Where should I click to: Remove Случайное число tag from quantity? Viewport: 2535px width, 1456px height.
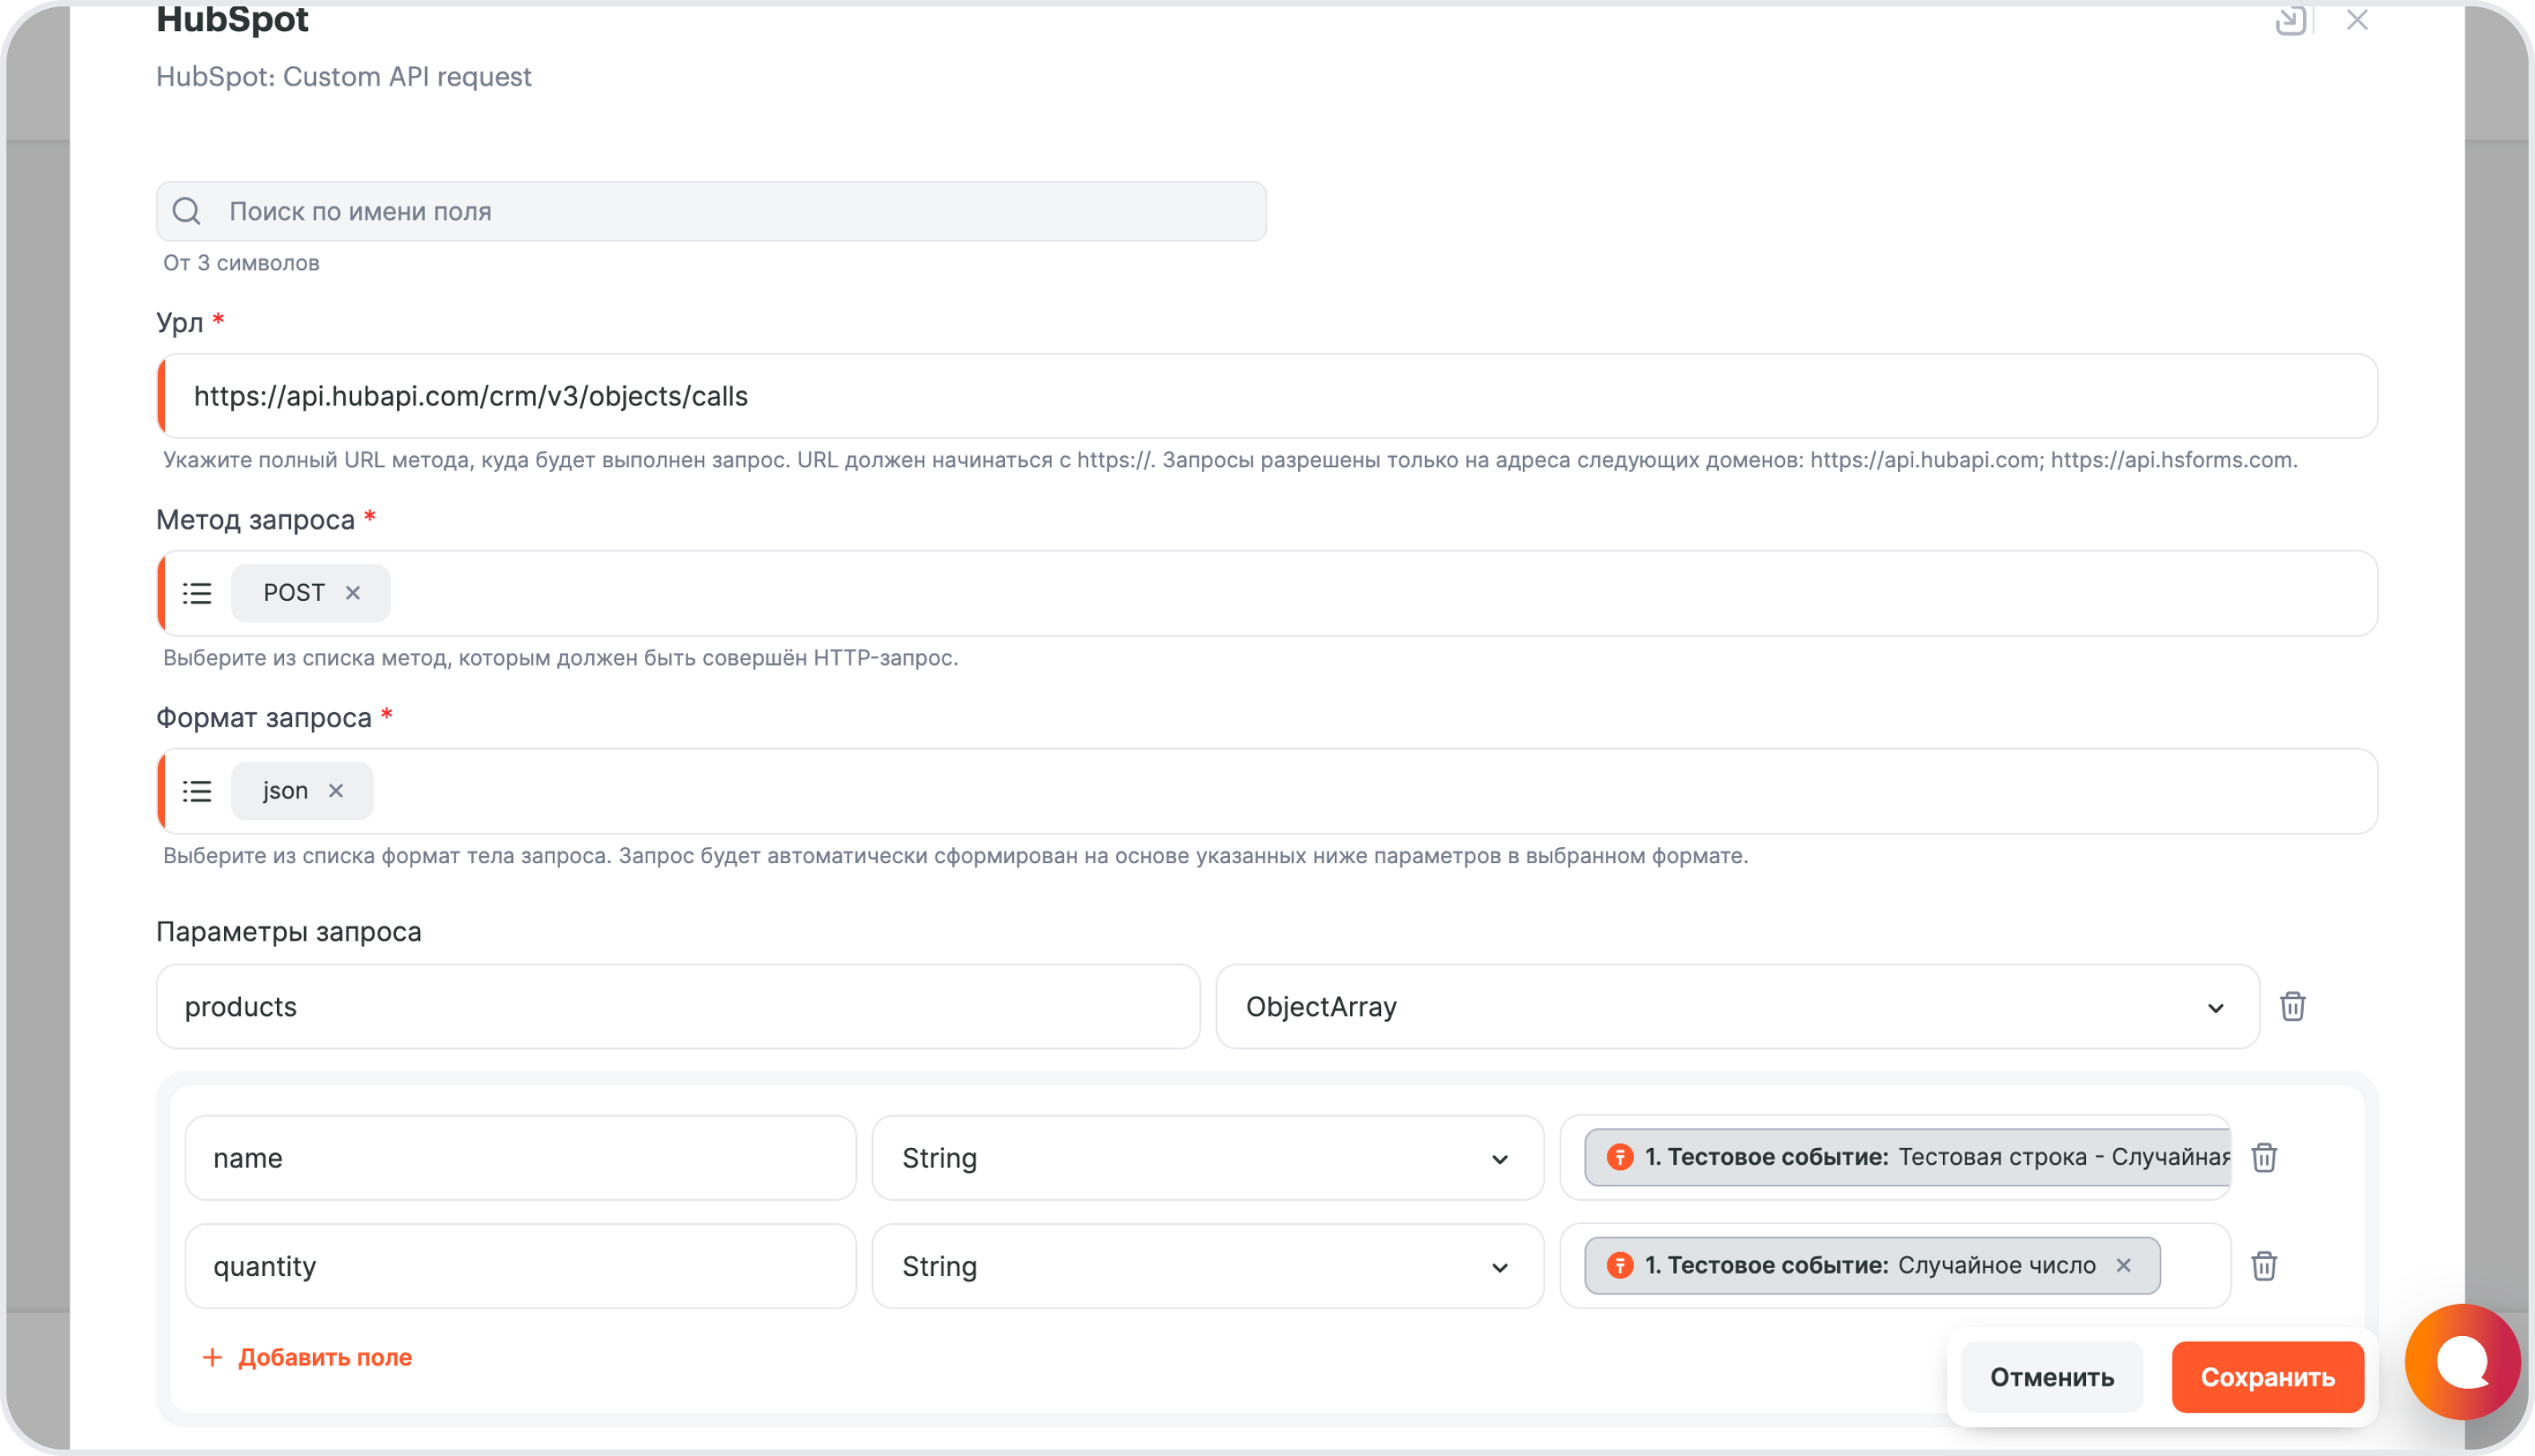tap(2129, 1266)
